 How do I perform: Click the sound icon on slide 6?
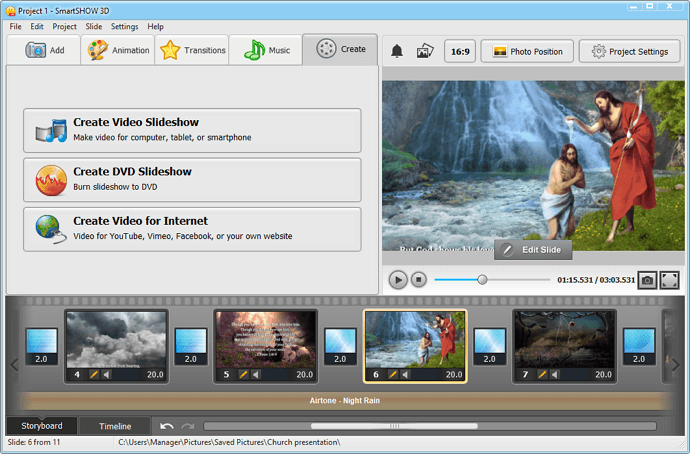(x=405, y=374)
